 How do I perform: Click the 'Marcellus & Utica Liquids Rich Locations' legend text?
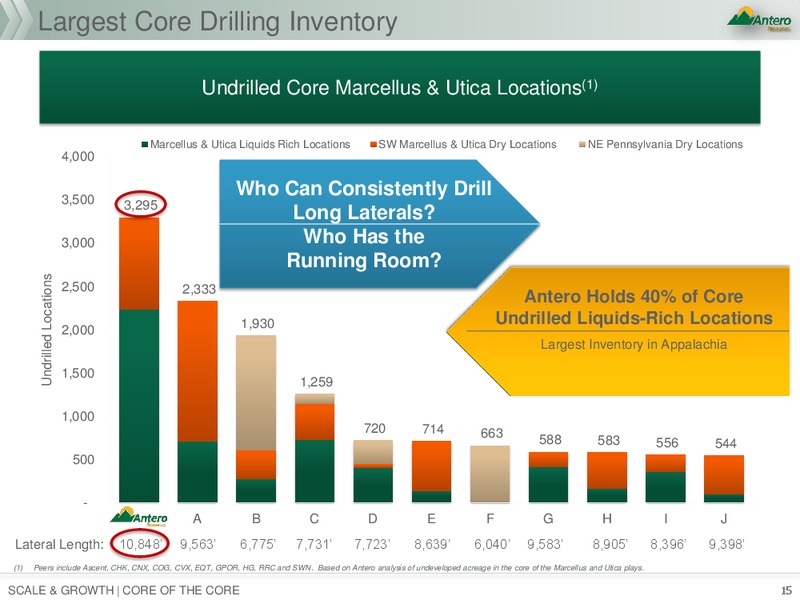250,144
